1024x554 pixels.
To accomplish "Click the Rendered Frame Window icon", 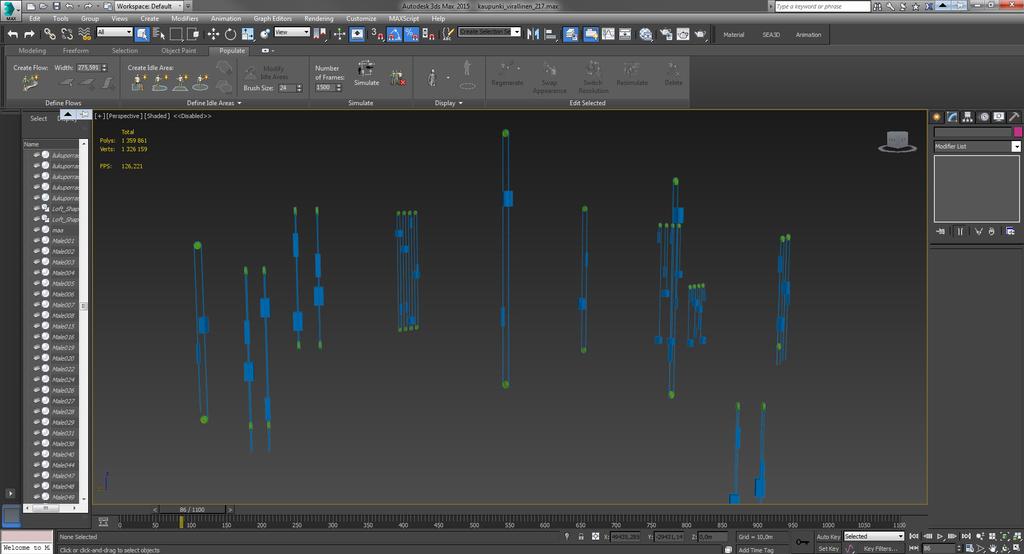I will [x=682, y=34].
